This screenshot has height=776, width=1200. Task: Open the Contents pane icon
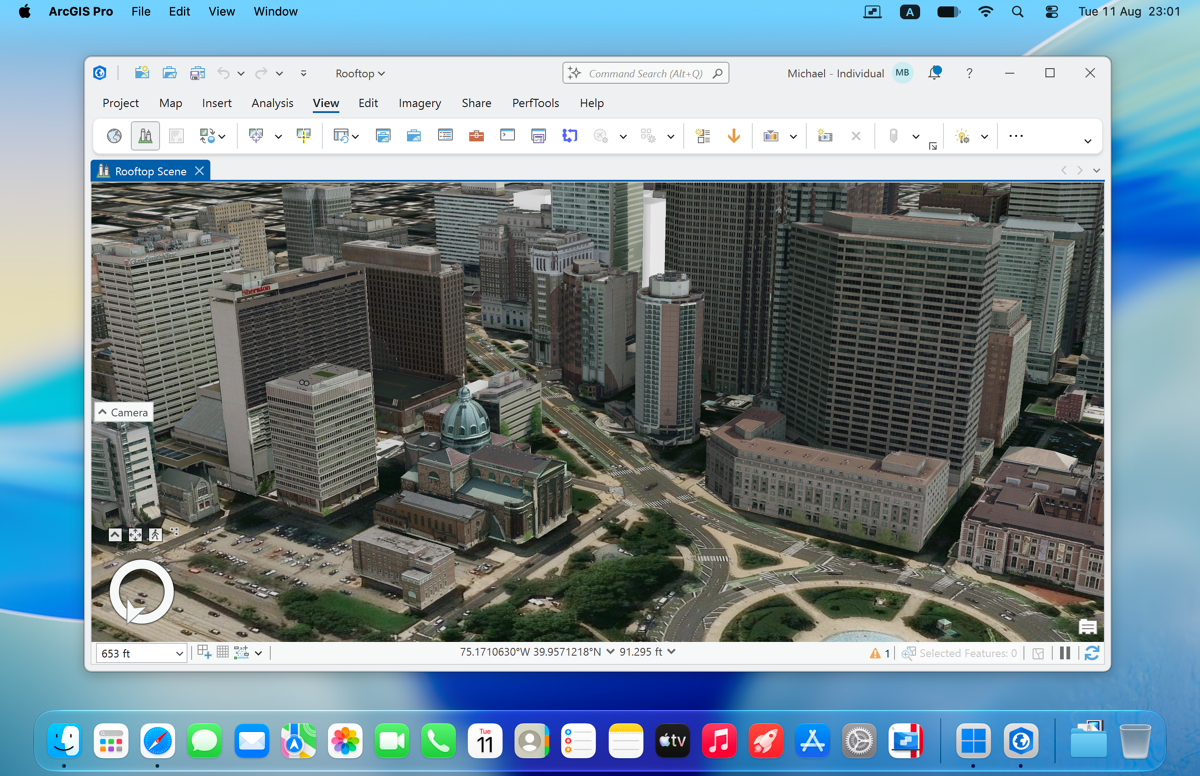click(445, 136)
